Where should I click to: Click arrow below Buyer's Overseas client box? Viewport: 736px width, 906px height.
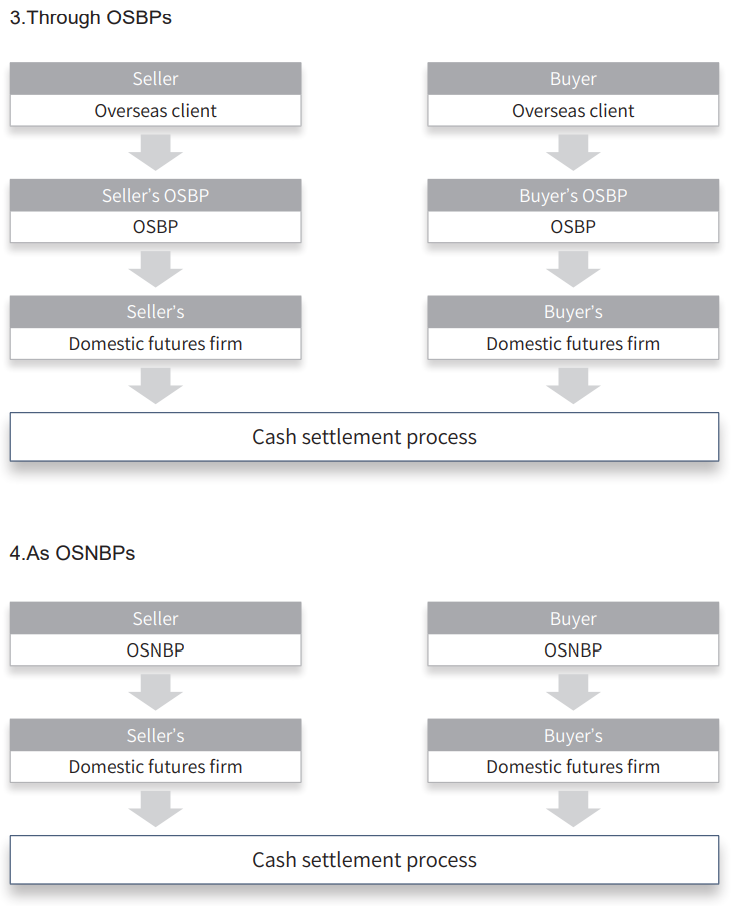573,152
